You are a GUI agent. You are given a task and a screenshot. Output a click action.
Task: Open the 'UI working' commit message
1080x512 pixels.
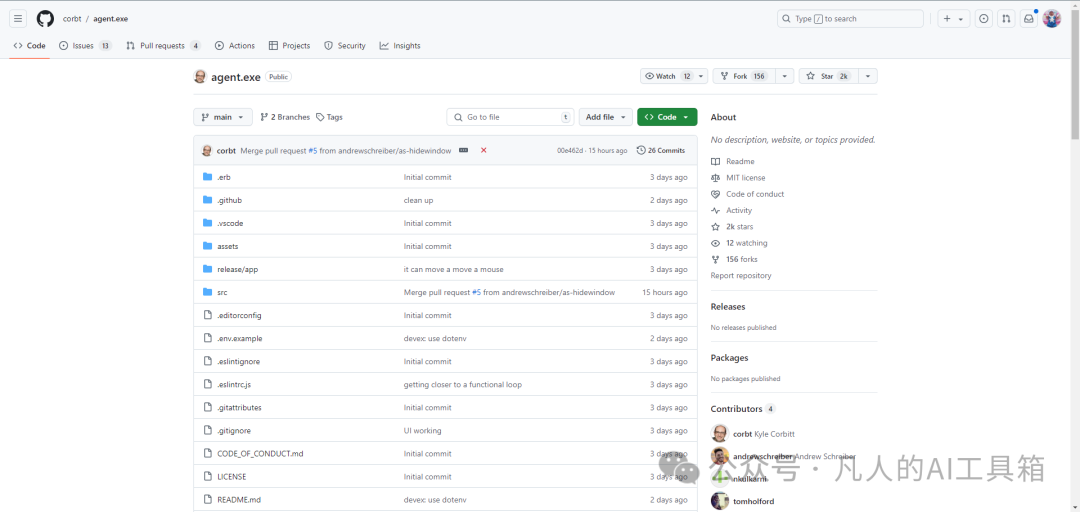point(422,431)
